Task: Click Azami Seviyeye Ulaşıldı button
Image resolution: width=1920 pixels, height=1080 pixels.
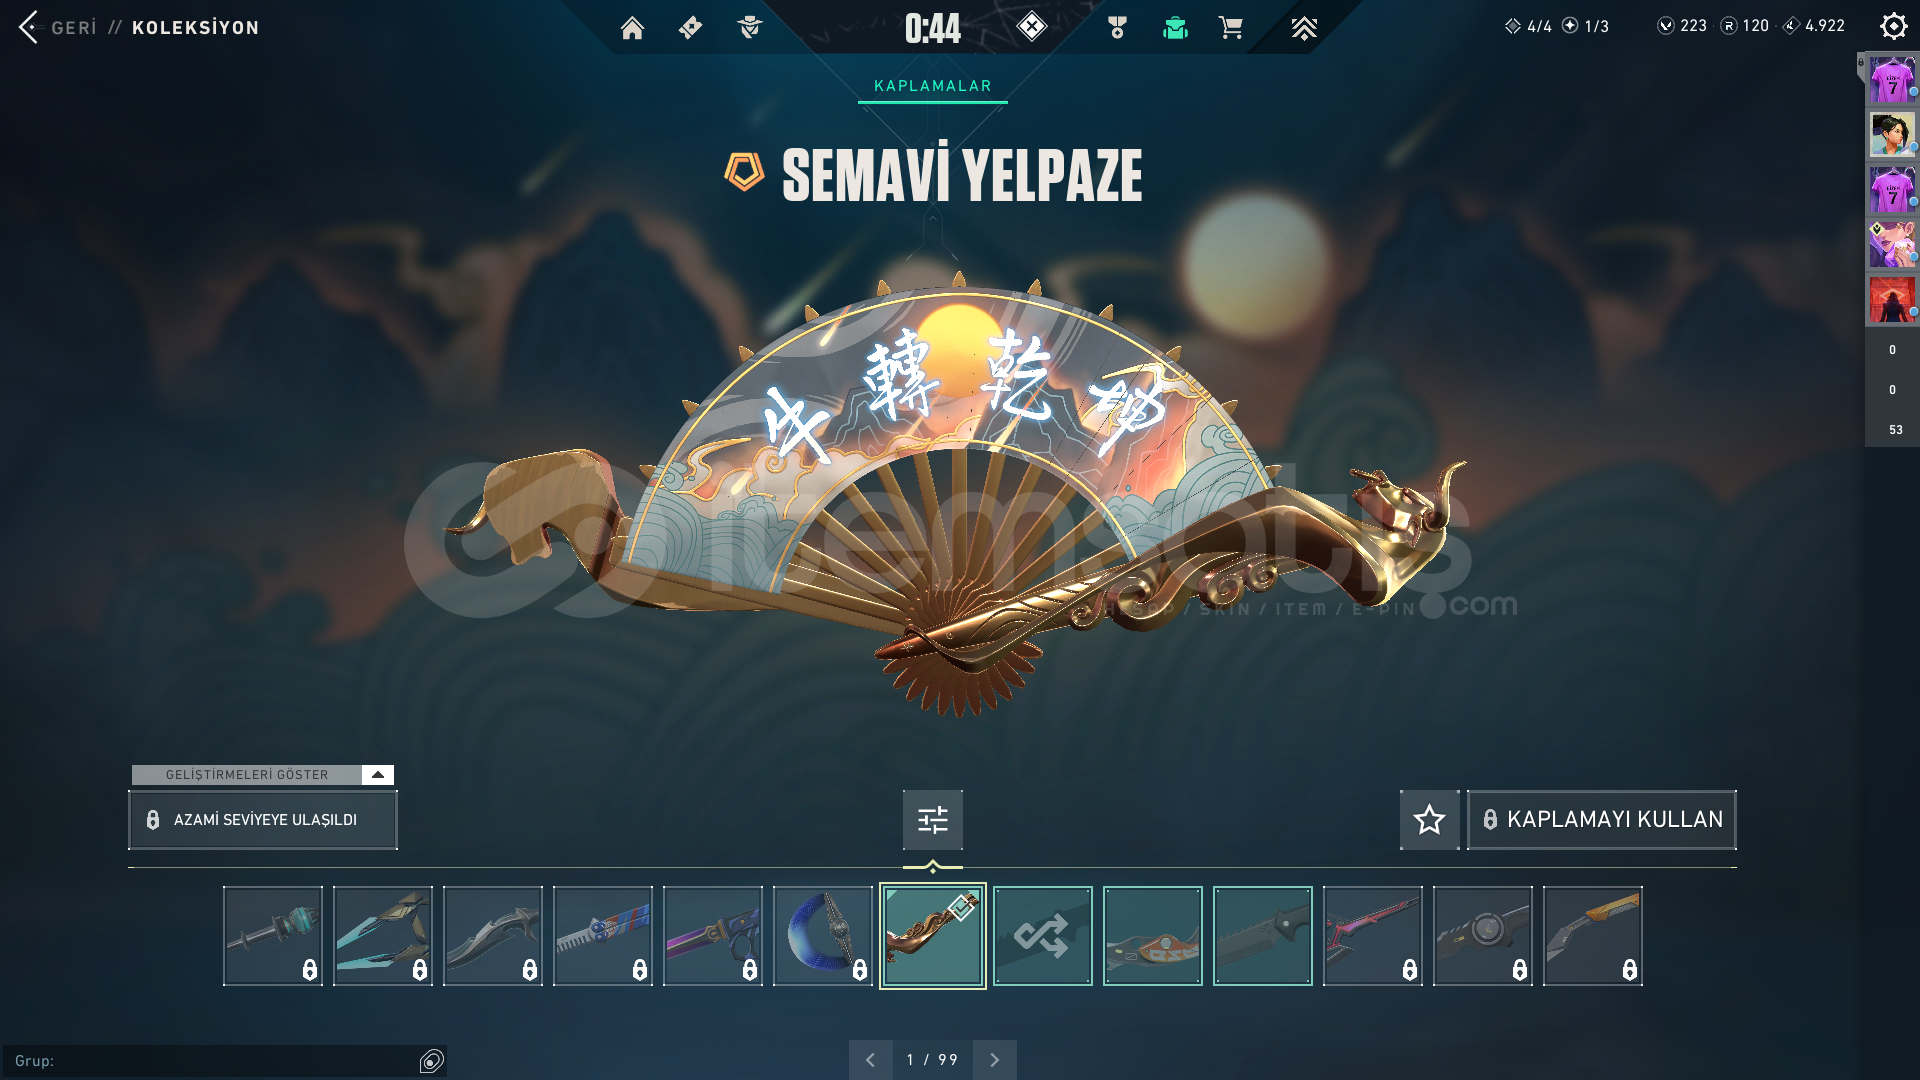Action: click(263, 820)
